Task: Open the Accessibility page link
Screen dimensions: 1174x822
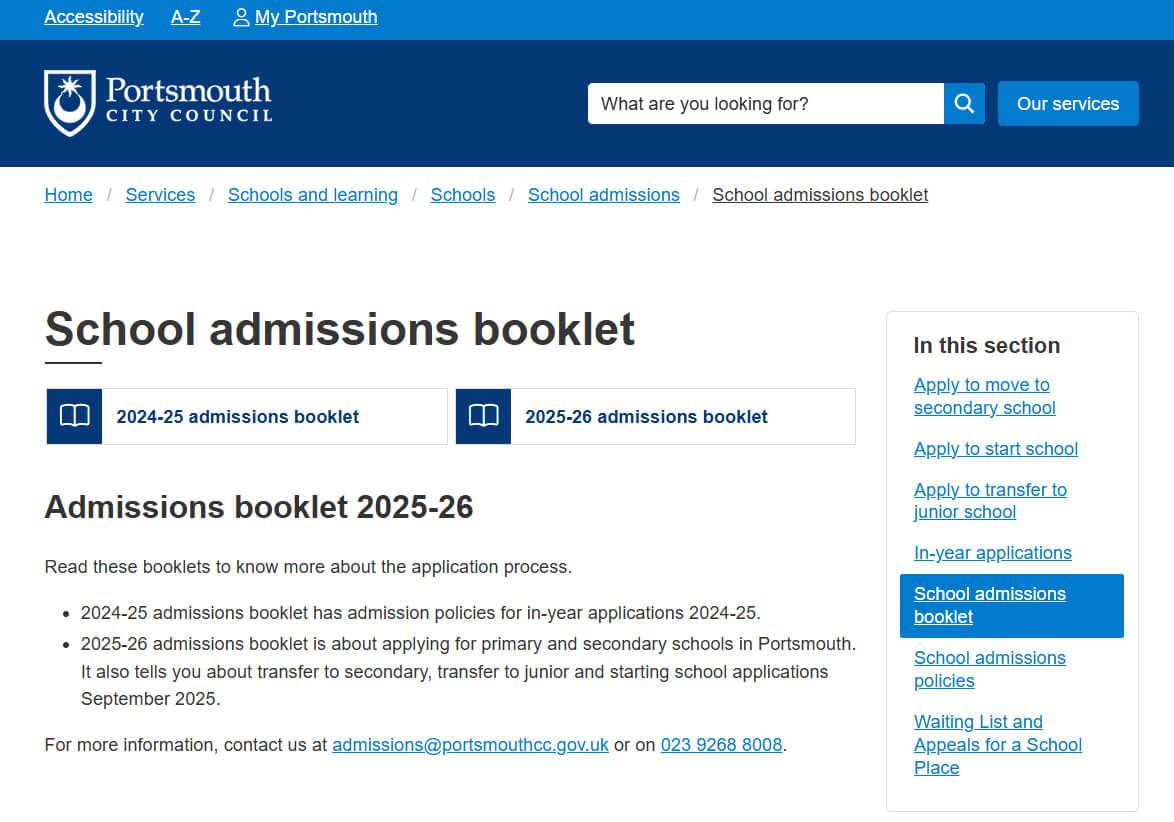Action: point(94,17)
